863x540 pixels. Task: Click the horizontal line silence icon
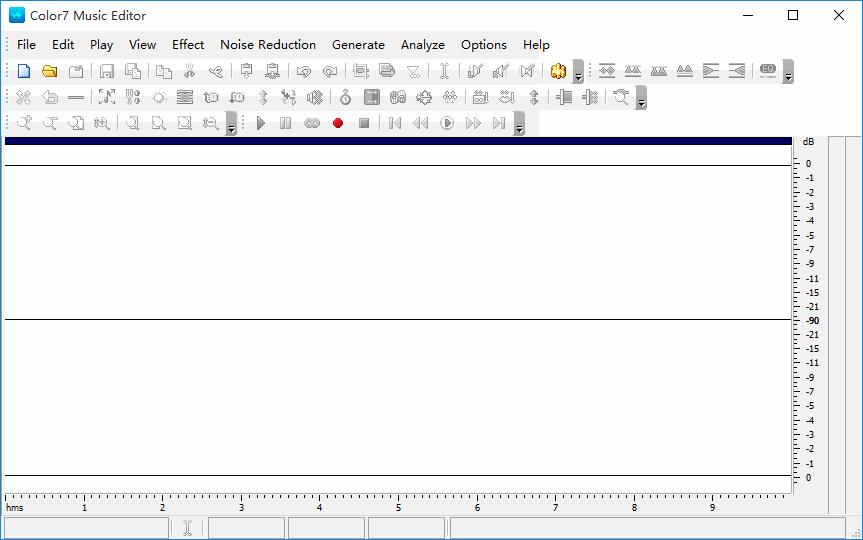click(x=76, y=97)
